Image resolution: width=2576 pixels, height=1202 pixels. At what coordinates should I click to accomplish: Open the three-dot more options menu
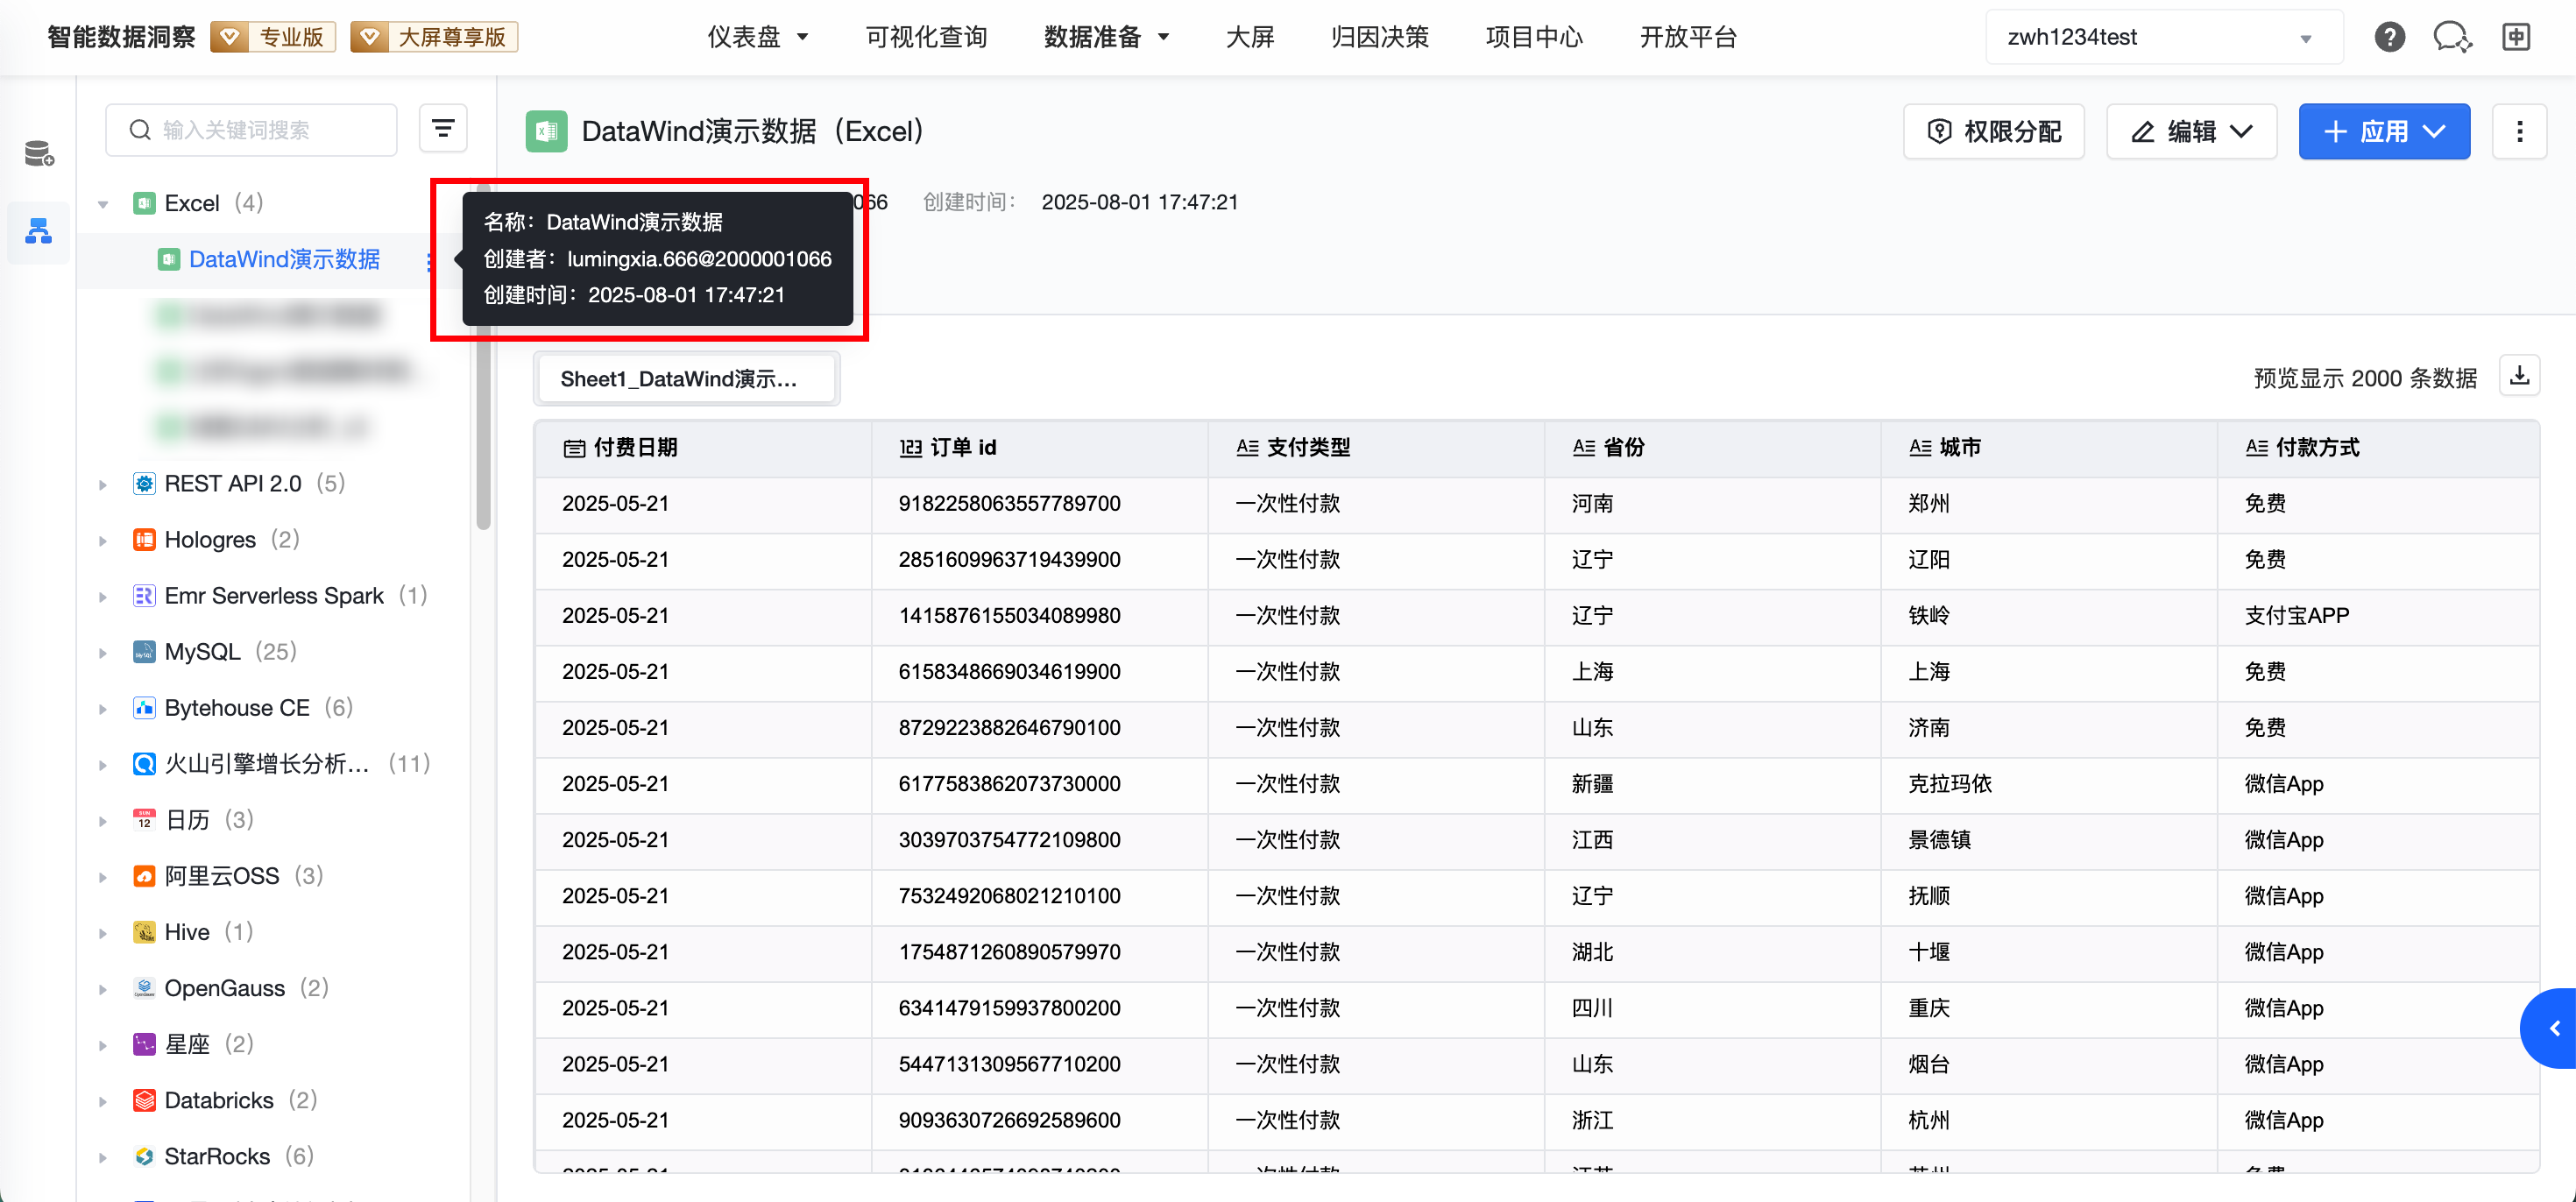click(x=2518, y=131)
